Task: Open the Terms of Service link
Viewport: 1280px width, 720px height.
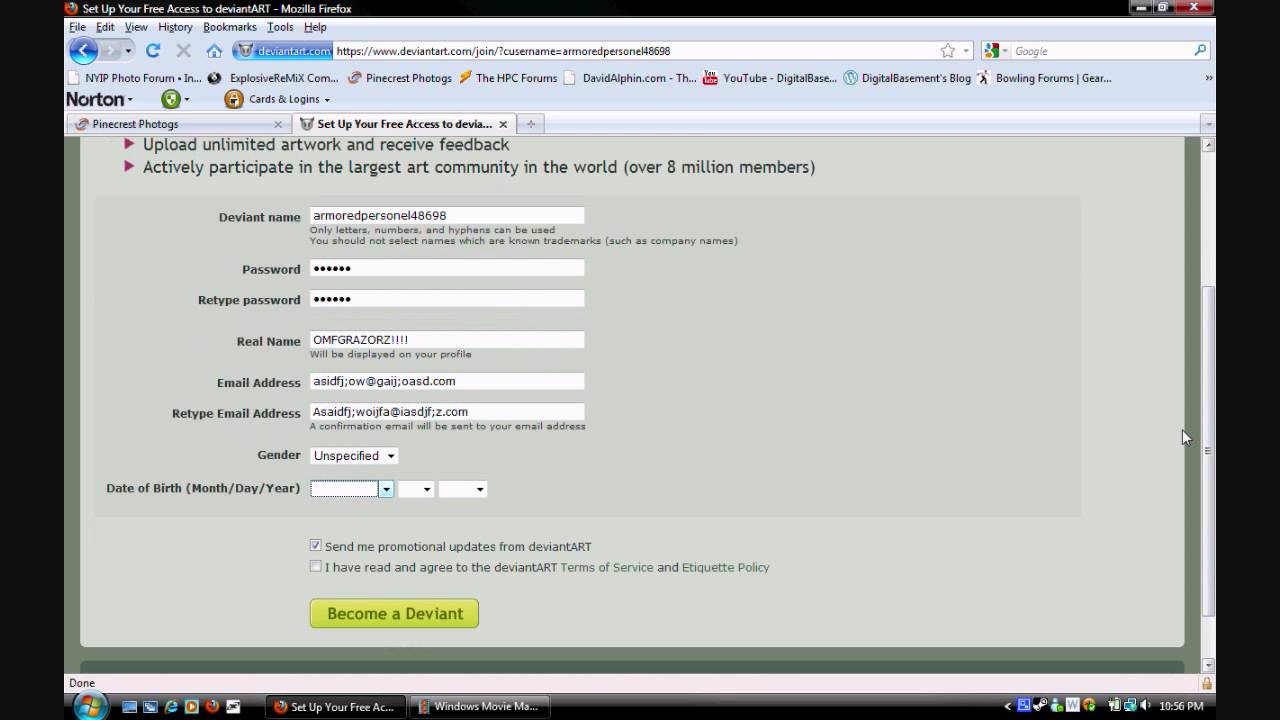Action: point(606,567)
